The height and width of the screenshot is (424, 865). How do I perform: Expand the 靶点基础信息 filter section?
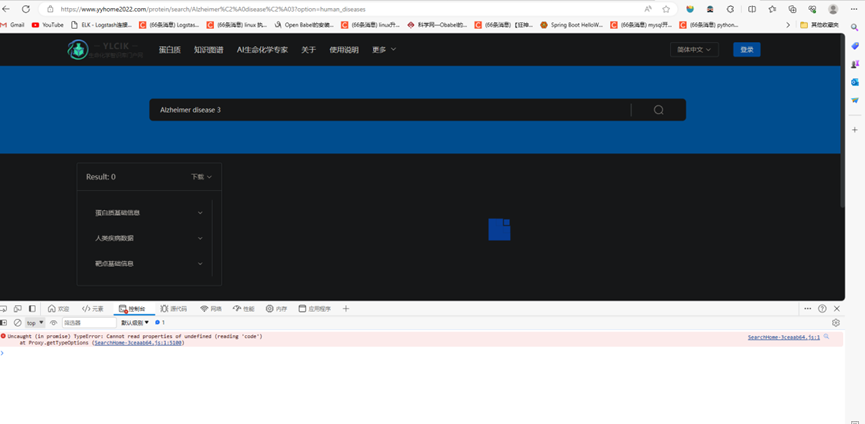pyautogui.click(x=149, y=264)
